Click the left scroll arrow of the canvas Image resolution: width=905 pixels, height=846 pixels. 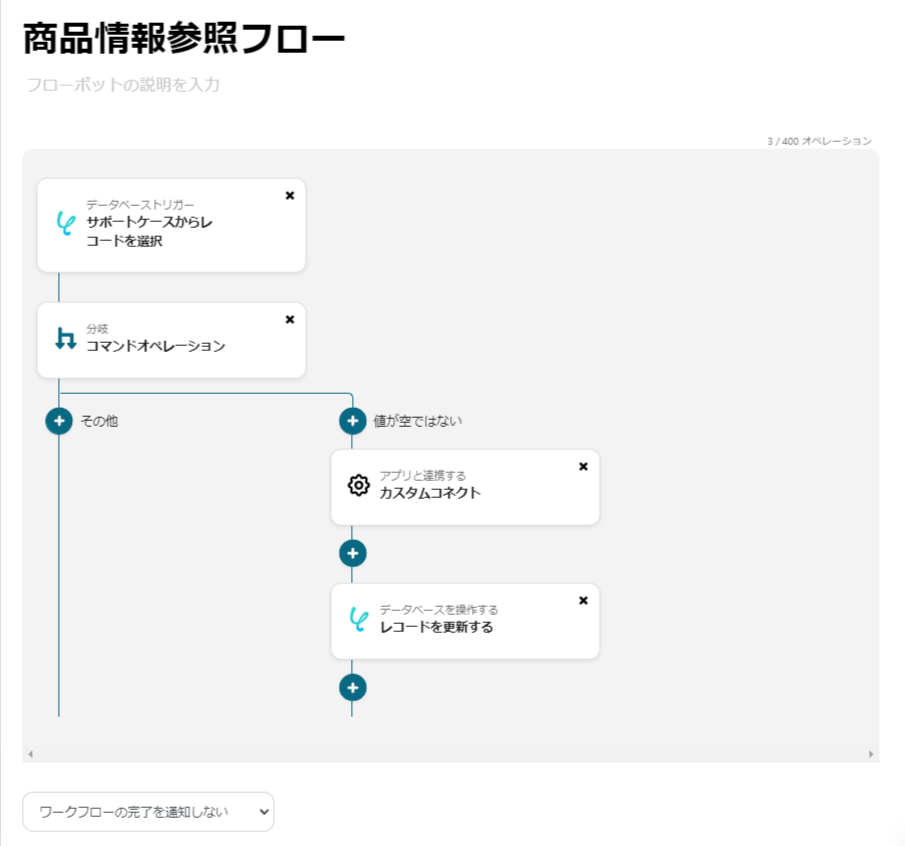coord(31,754)
